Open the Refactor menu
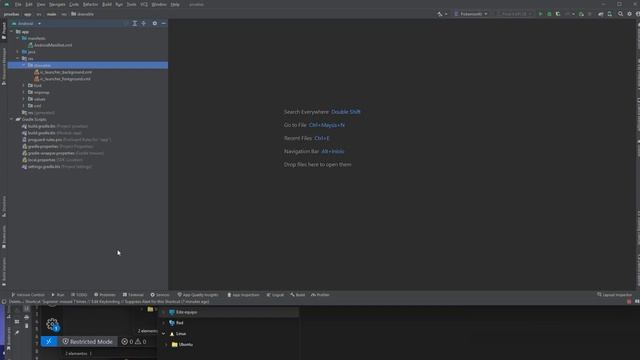Screen dimensions: 640x360 point(90,4)
